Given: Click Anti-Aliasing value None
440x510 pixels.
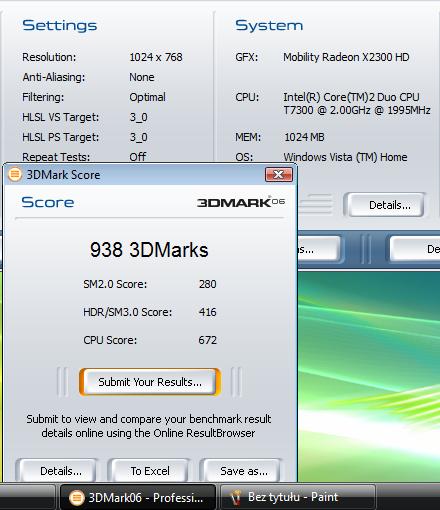Looking at the screenshot, I should click(142, 77).
